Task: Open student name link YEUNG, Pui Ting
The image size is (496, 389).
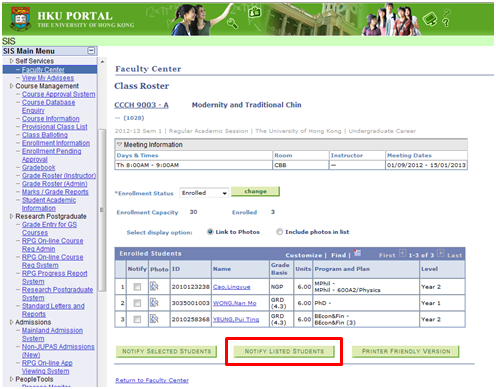Action: pos(236,320)
